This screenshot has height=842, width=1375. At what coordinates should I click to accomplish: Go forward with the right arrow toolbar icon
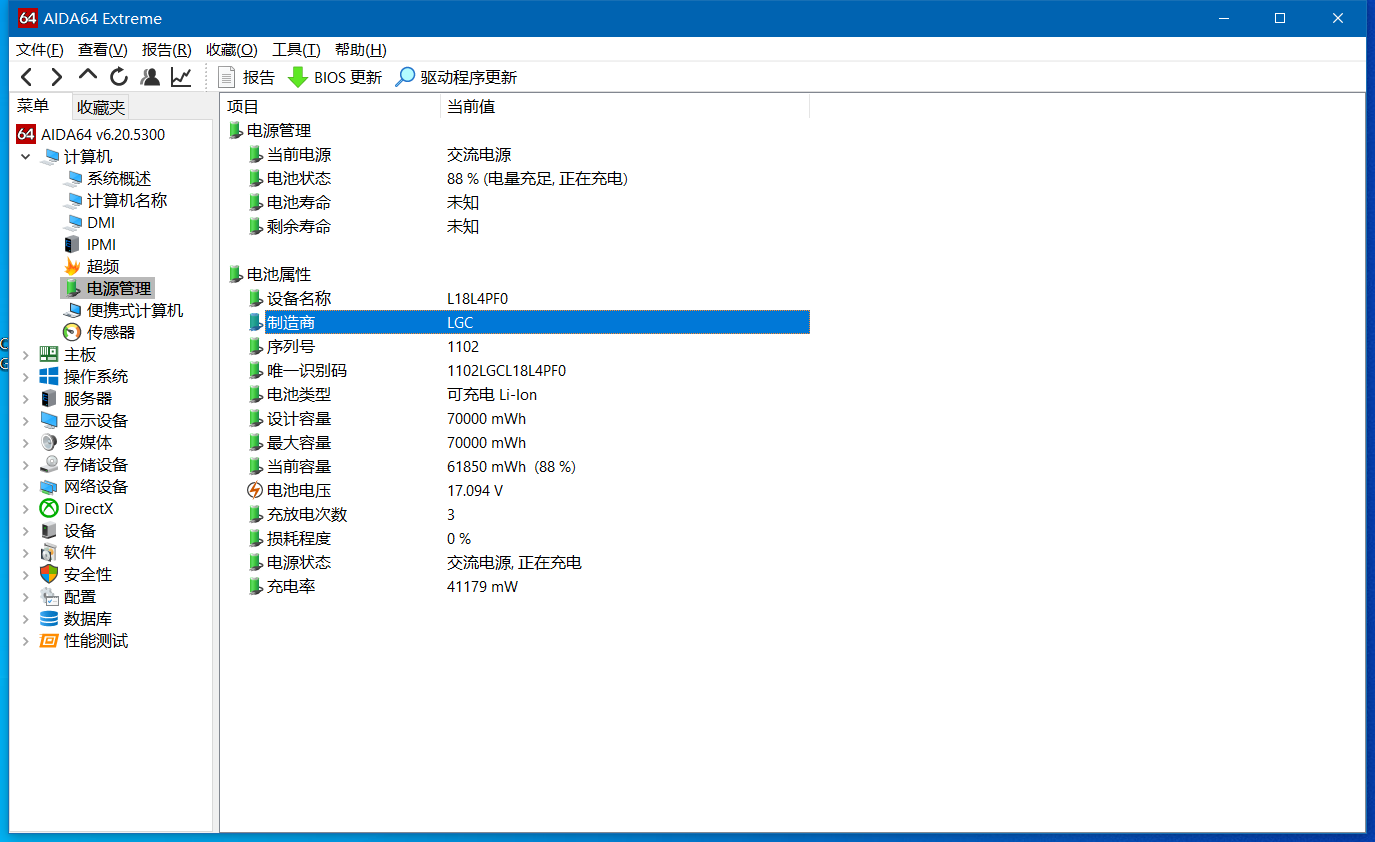click(x=57, y=77)
